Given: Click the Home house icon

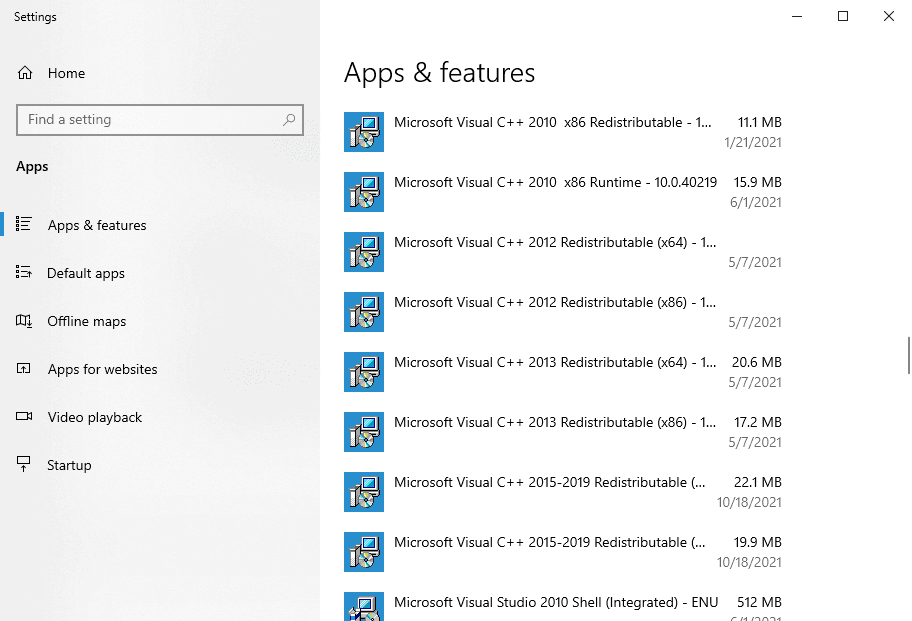Looking at the screenshot, I should [25, 73].
